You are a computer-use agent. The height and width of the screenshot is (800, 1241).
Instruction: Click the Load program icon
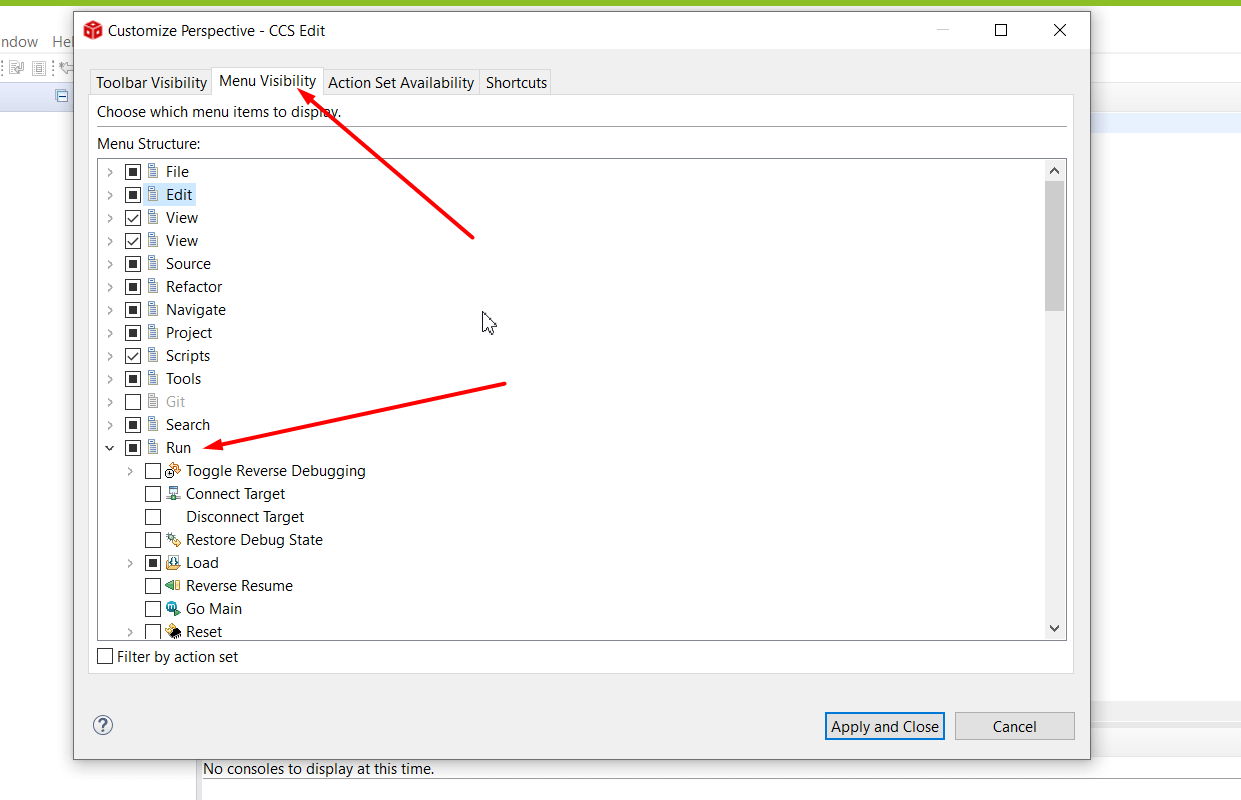pyautogui.click(x=173, y=563)
